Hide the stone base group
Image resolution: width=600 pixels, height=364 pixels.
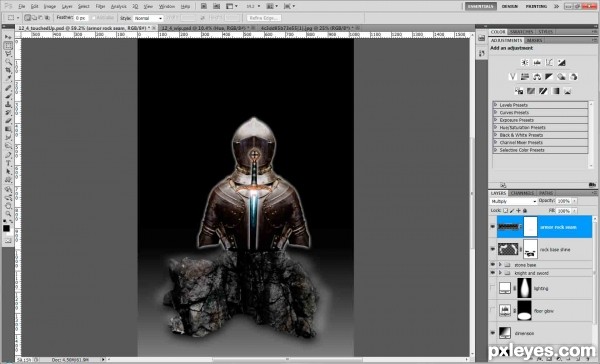(492, 264)
